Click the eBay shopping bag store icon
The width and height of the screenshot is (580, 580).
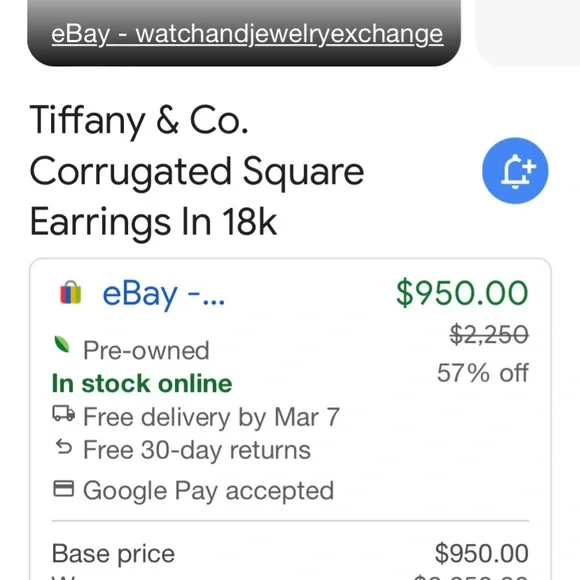[71, 293]
